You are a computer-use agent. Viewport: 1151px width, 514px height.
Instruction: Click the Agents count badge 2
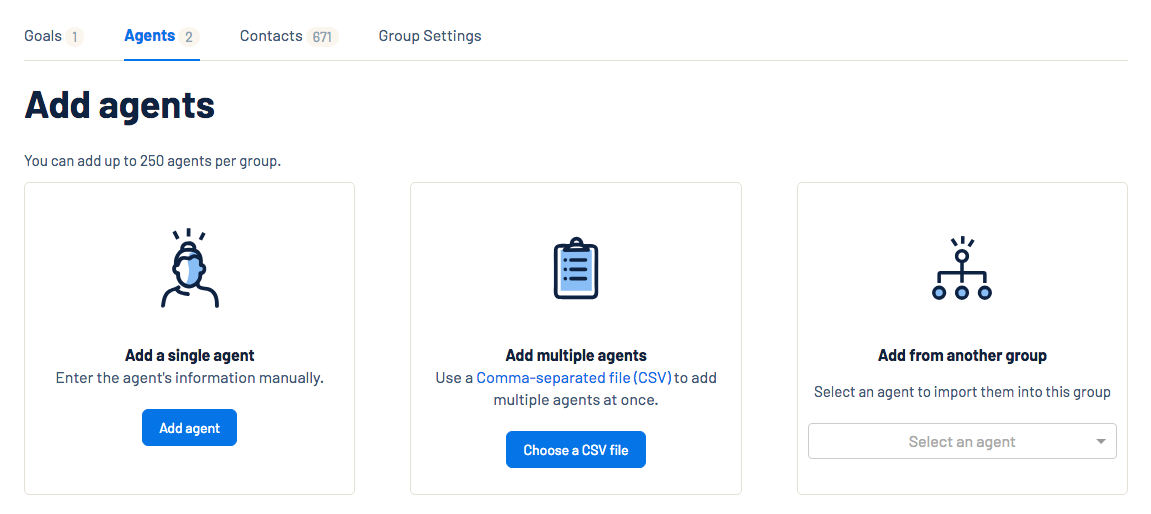(x=189, y=37)
